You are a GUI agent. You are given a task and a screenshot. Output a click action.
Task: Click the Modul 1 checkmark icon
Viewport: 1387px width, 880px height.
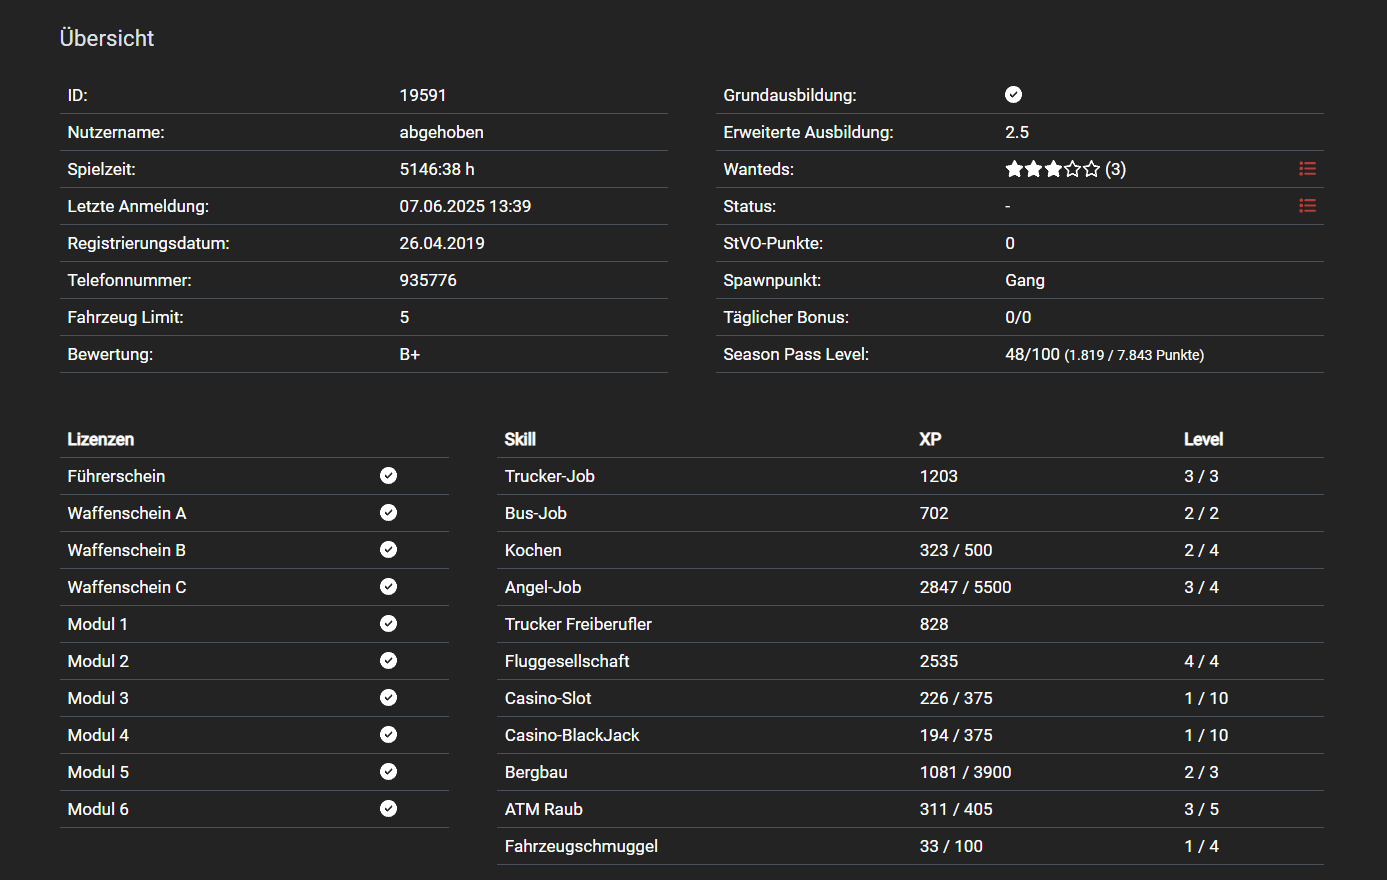pos(389,624)
